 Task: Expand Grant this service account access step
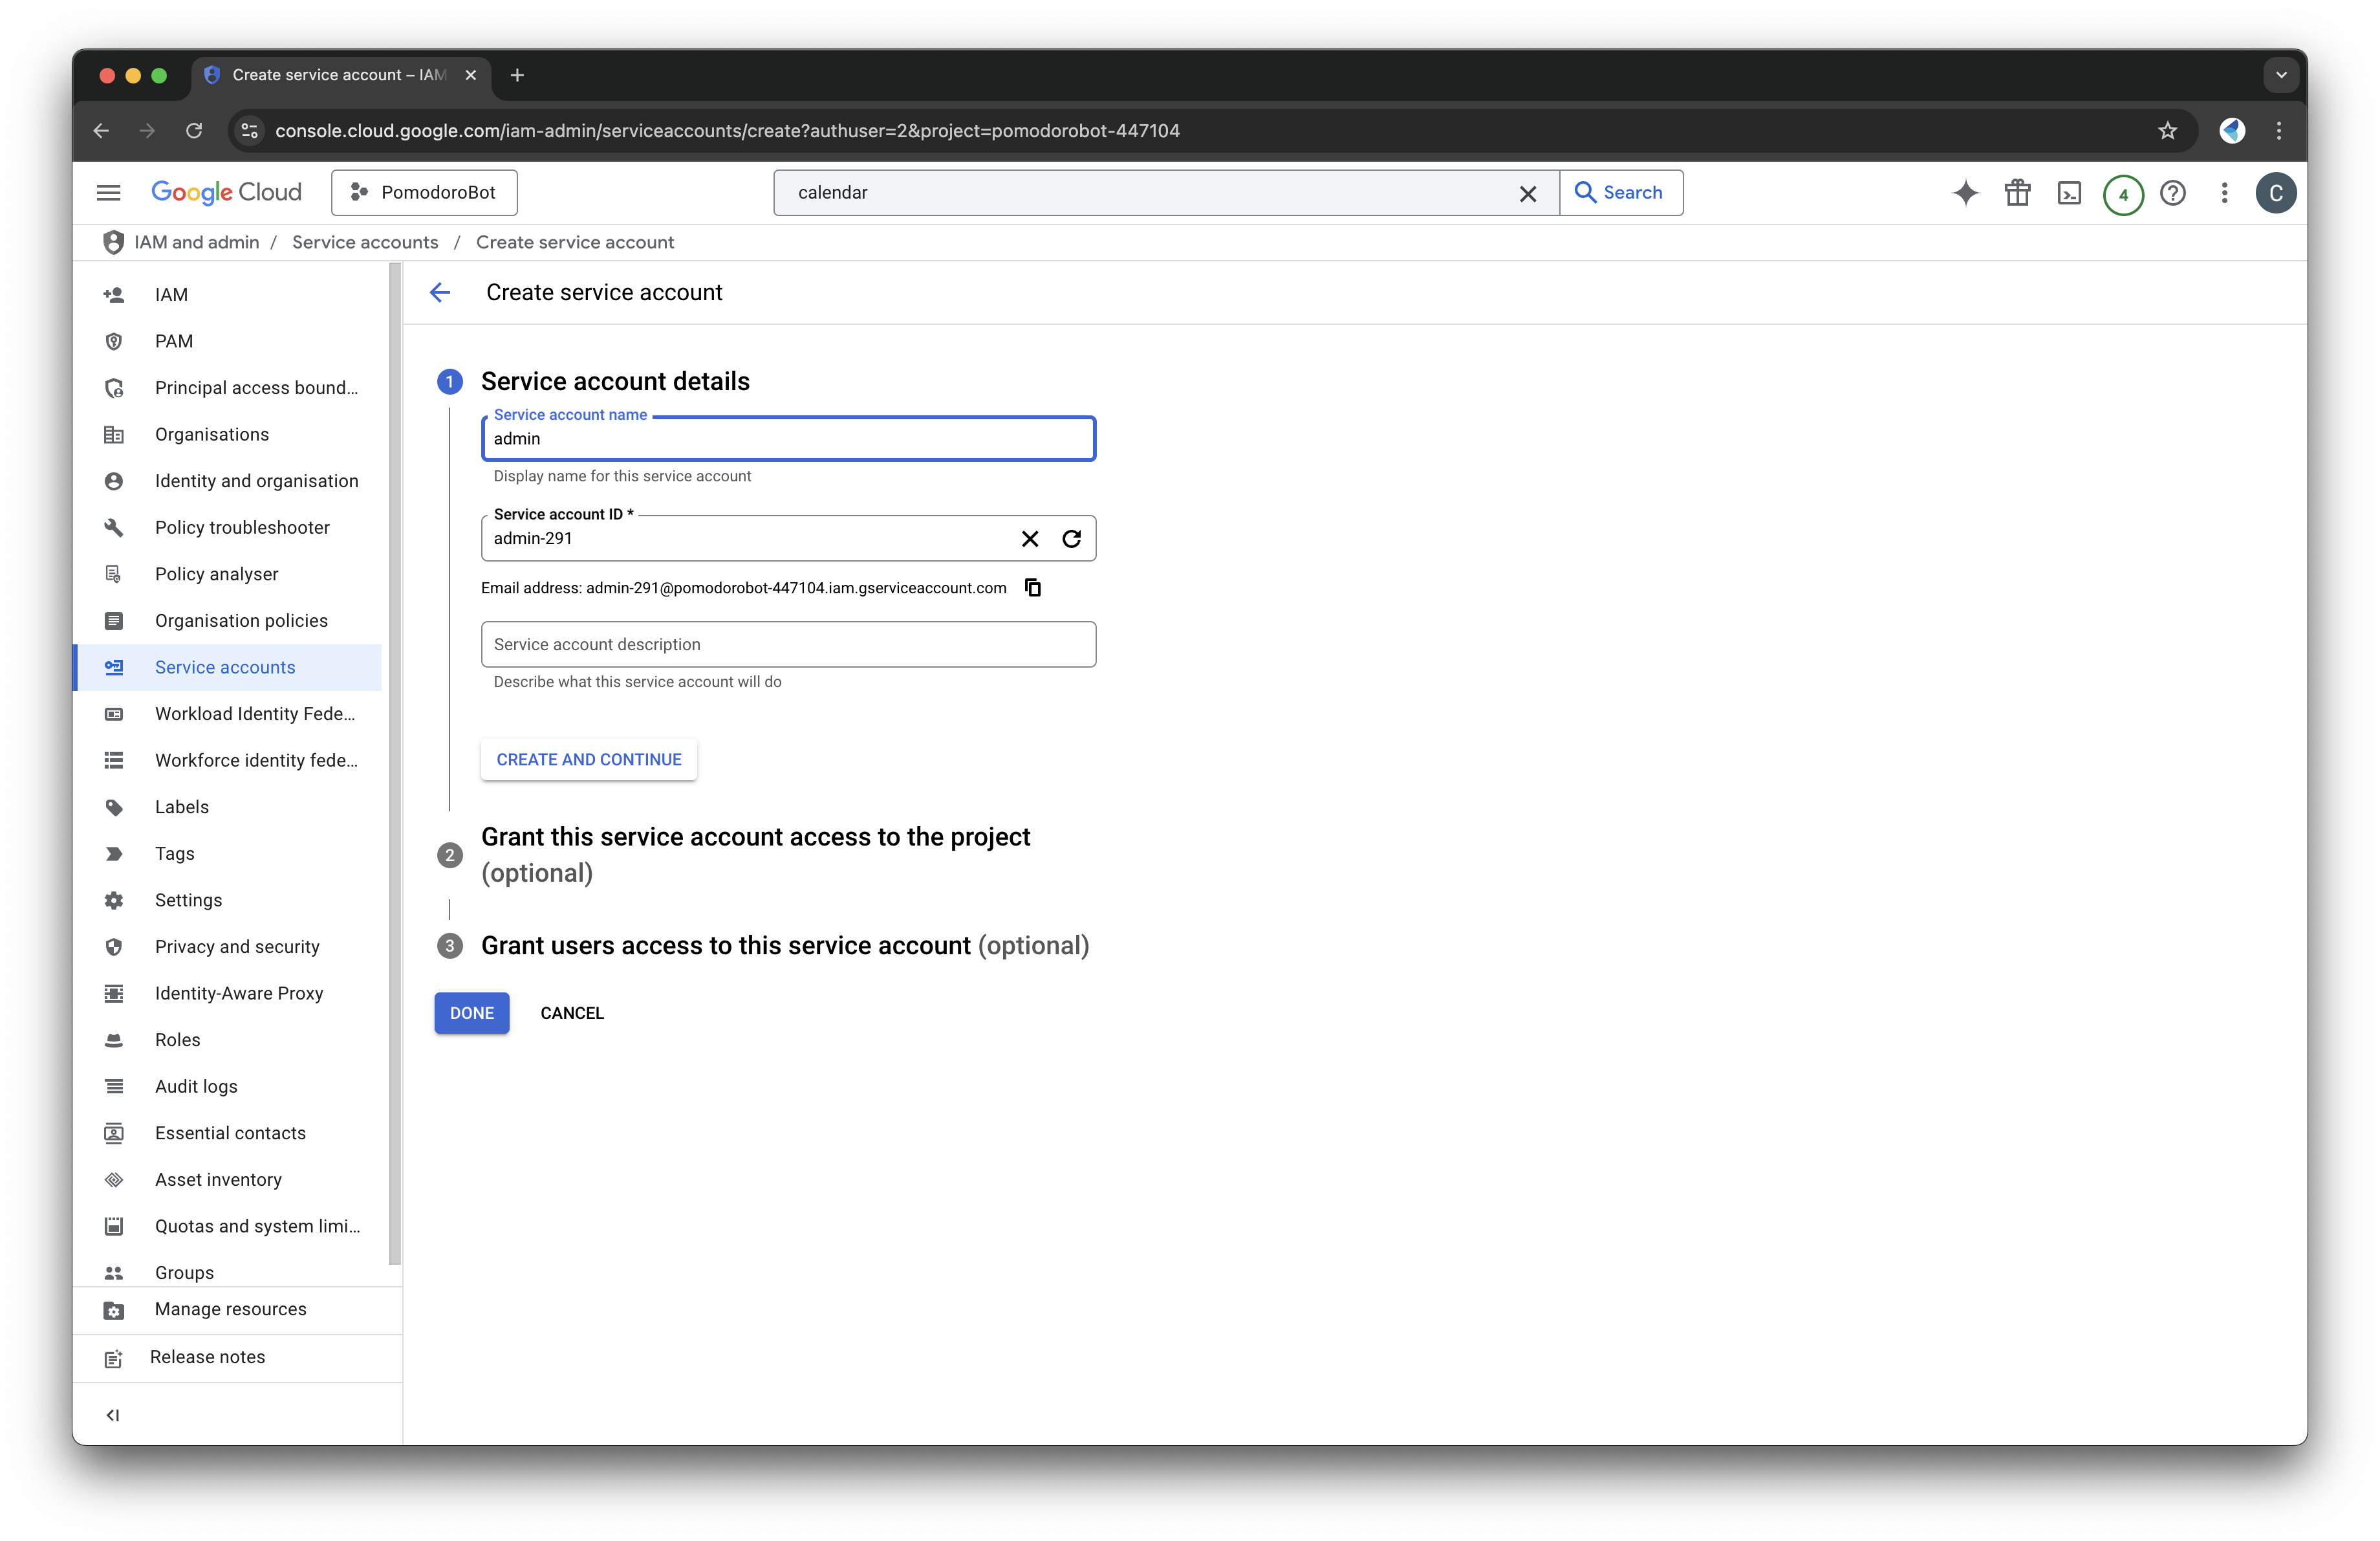[x=755, y=854]
